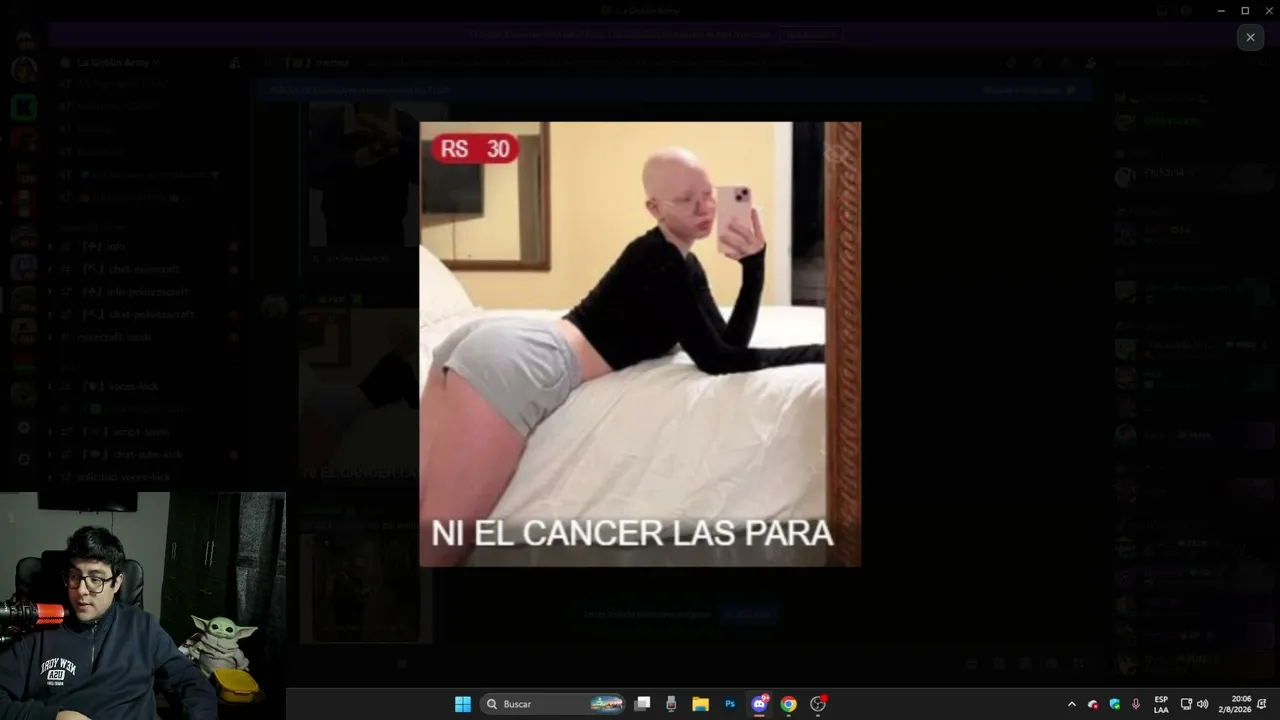The width and height of the screenshot is (1280, 720).
Task: Maximize the Discord window
Action: pos(1245,10)
